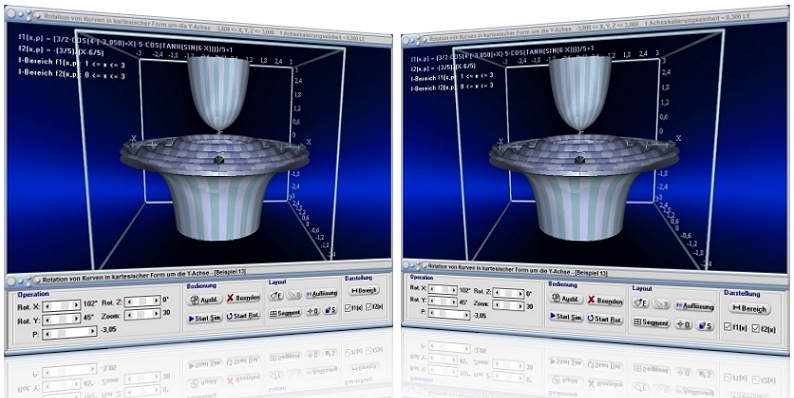Click the 0 reset-position button in right window

[x=683, y=324]
